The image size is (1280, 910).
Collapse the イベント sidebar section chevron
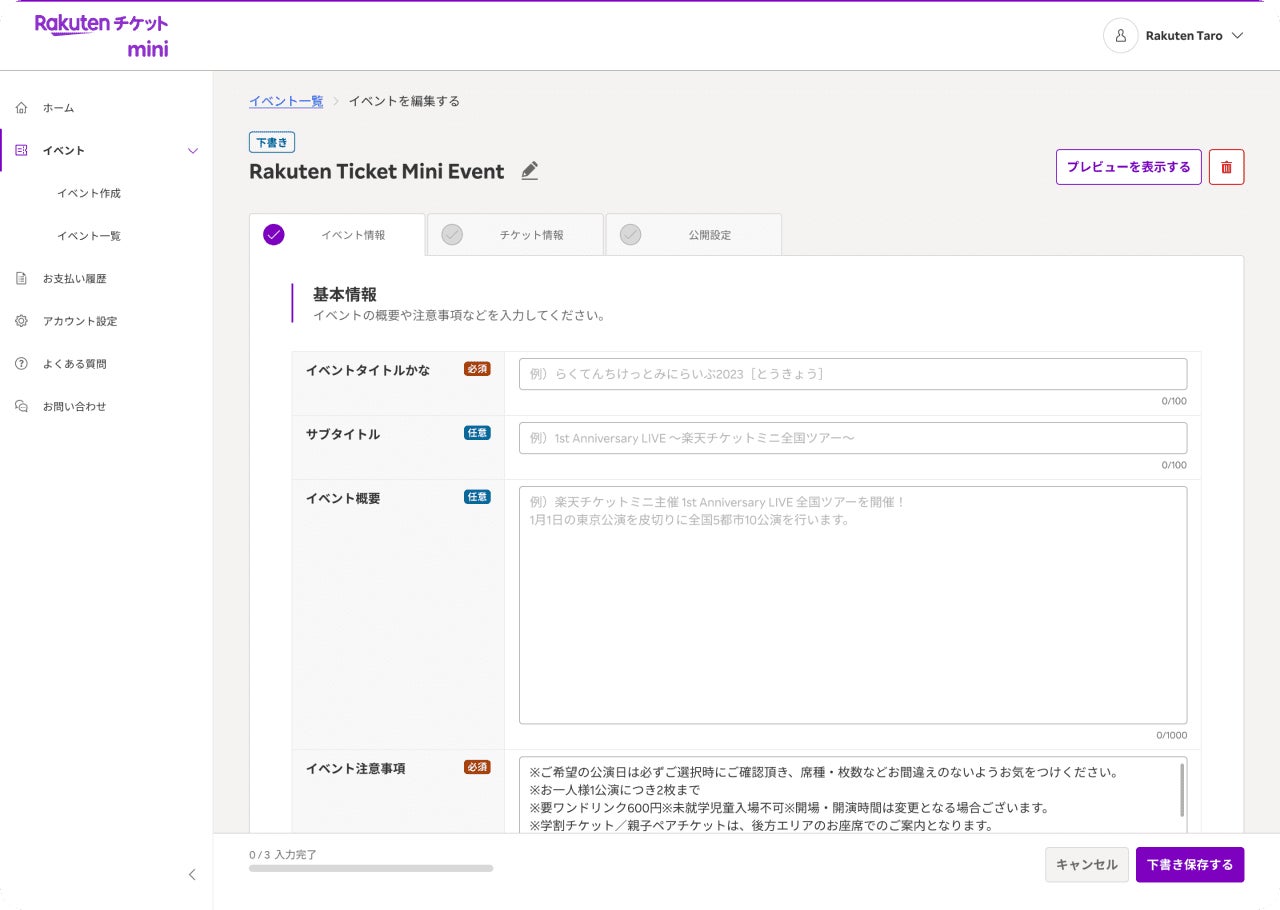click(x=193, y=151)
